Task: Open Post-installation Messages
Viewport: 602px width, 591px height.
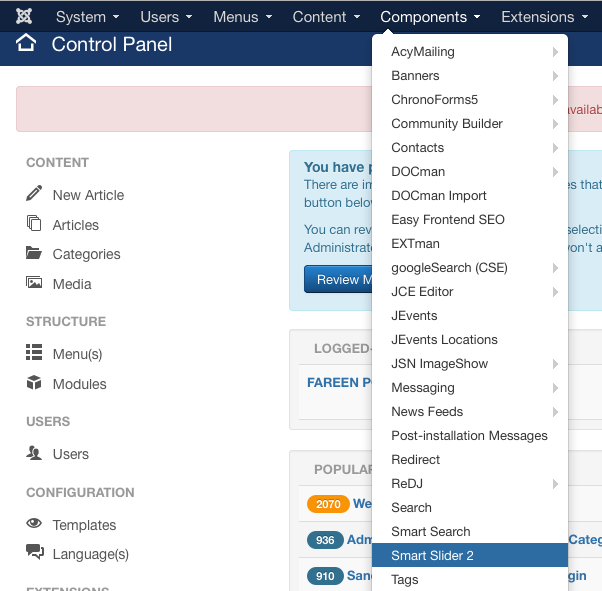Action: (x=470, y=436)
